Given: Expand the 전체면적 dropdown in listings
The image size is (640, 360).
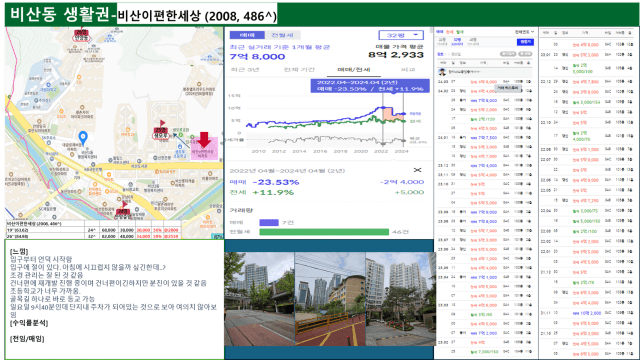Looking at the screenshot, I should pos(524,32).
